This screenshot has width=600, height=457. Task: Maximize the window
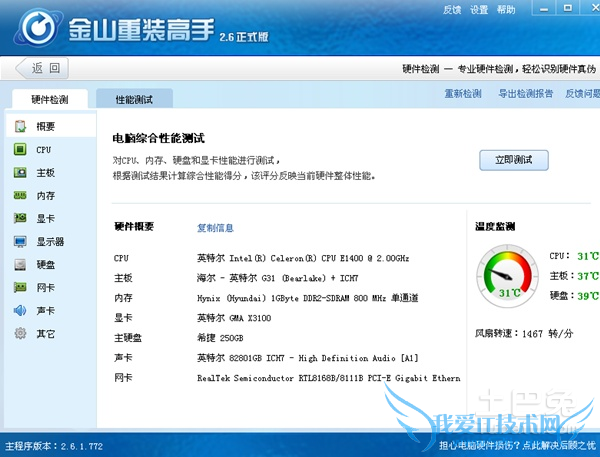[x=568, y=8]
